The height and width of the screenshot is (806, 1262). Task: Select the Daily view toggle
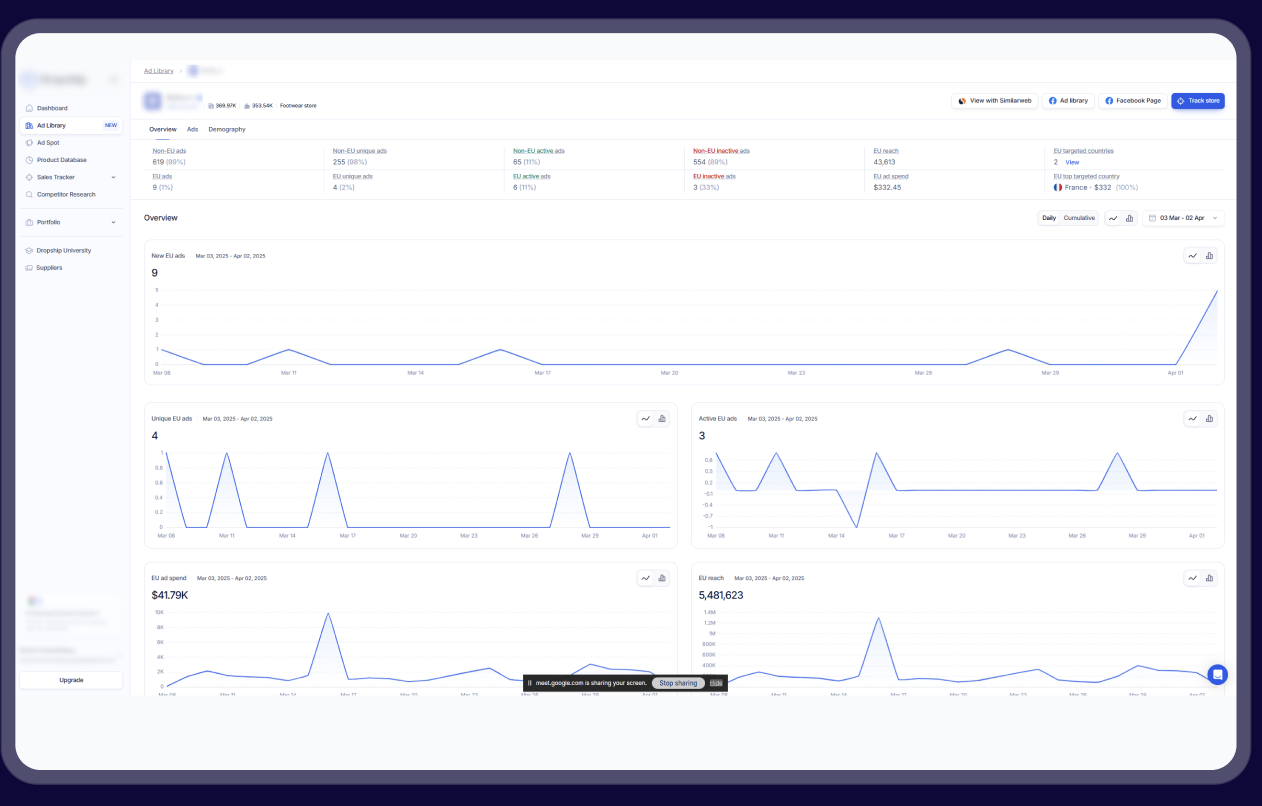[1049, 218]
